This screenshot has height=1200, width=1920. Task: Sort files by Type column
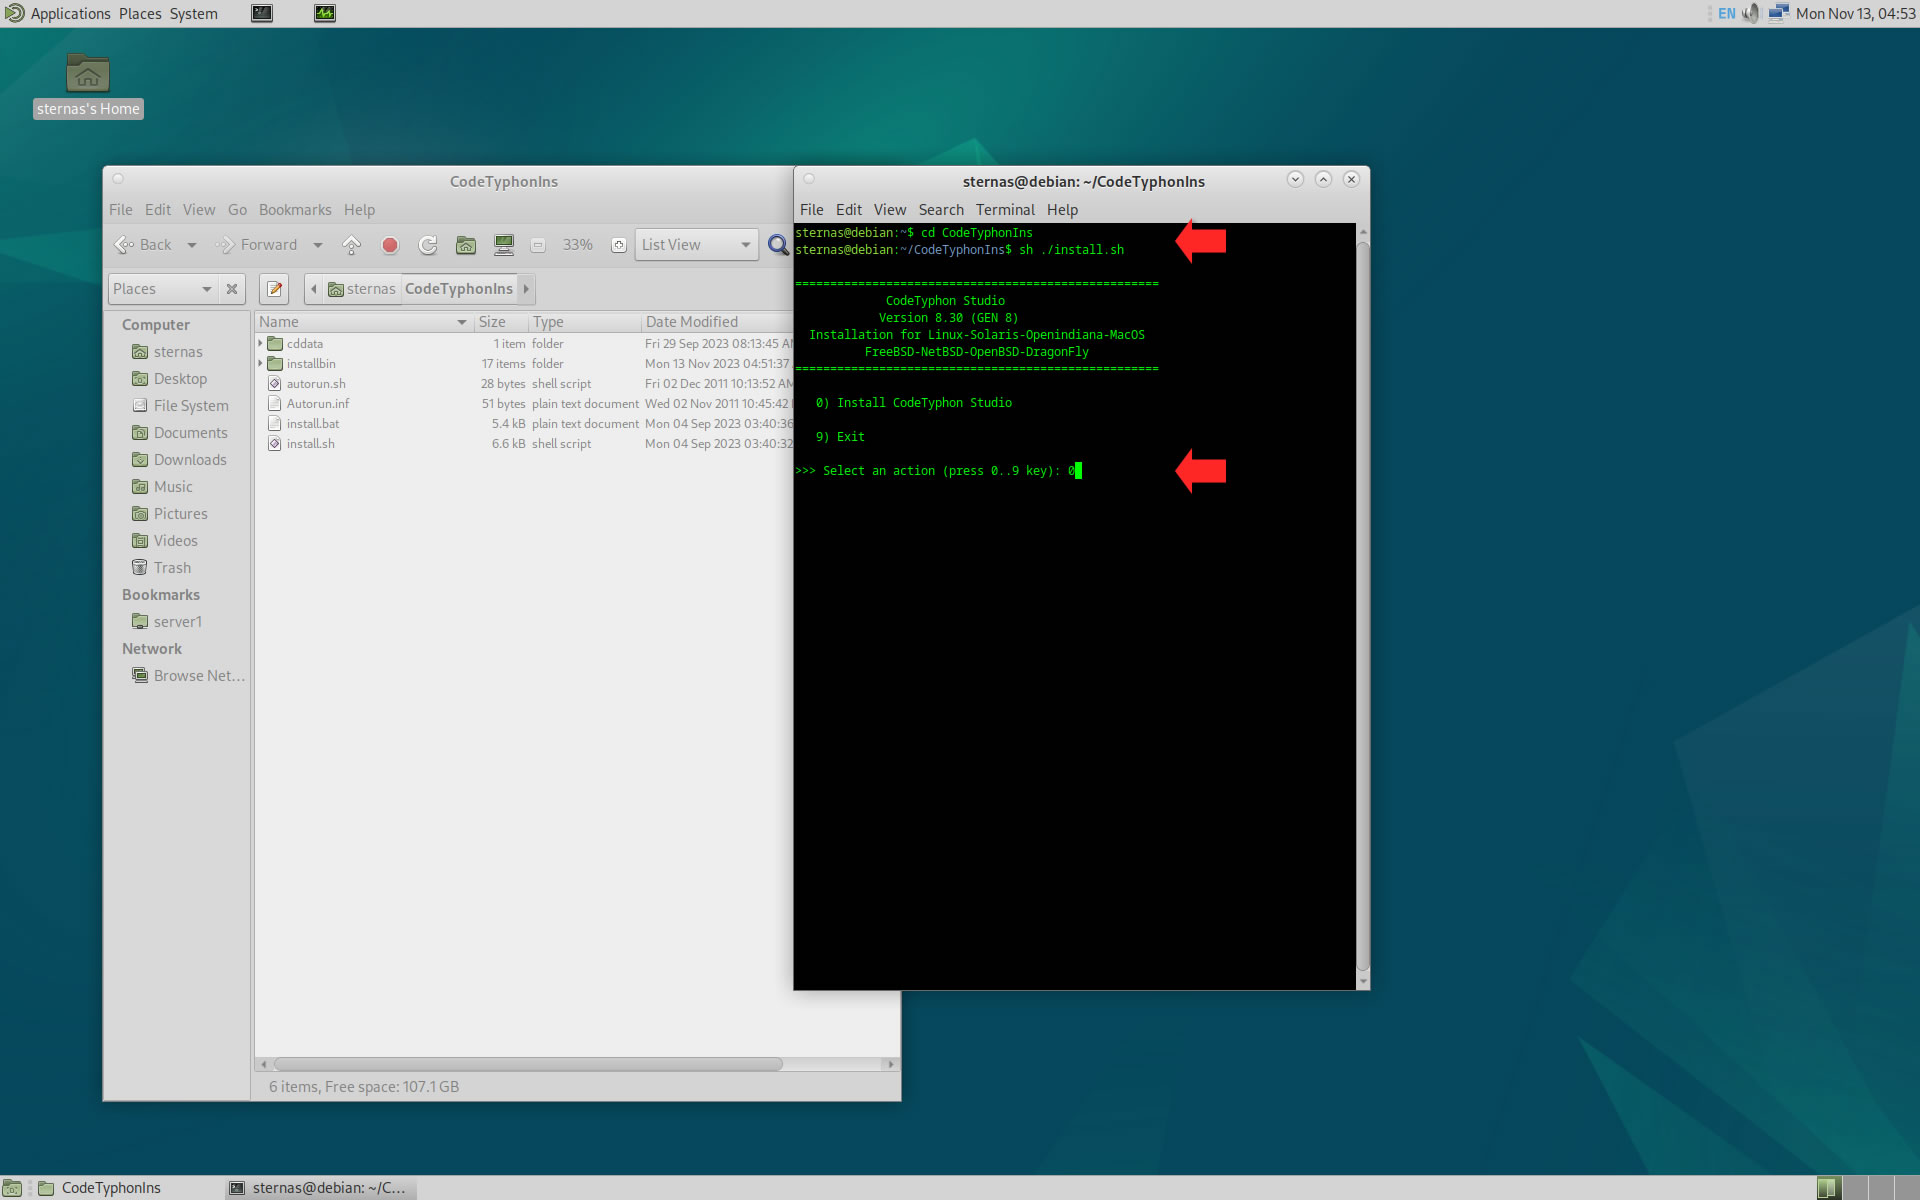coord(584,322)
